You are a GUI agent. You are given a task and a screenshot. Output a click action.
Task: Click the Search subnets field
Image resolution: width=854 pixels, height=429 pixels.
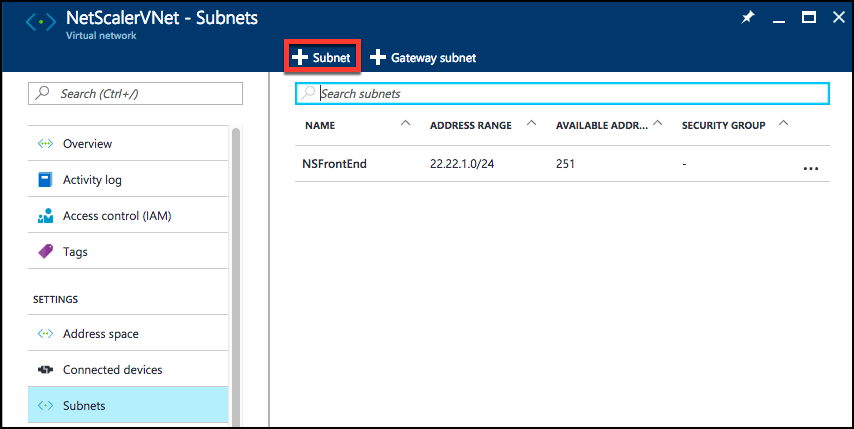click(x=562, y=94)
